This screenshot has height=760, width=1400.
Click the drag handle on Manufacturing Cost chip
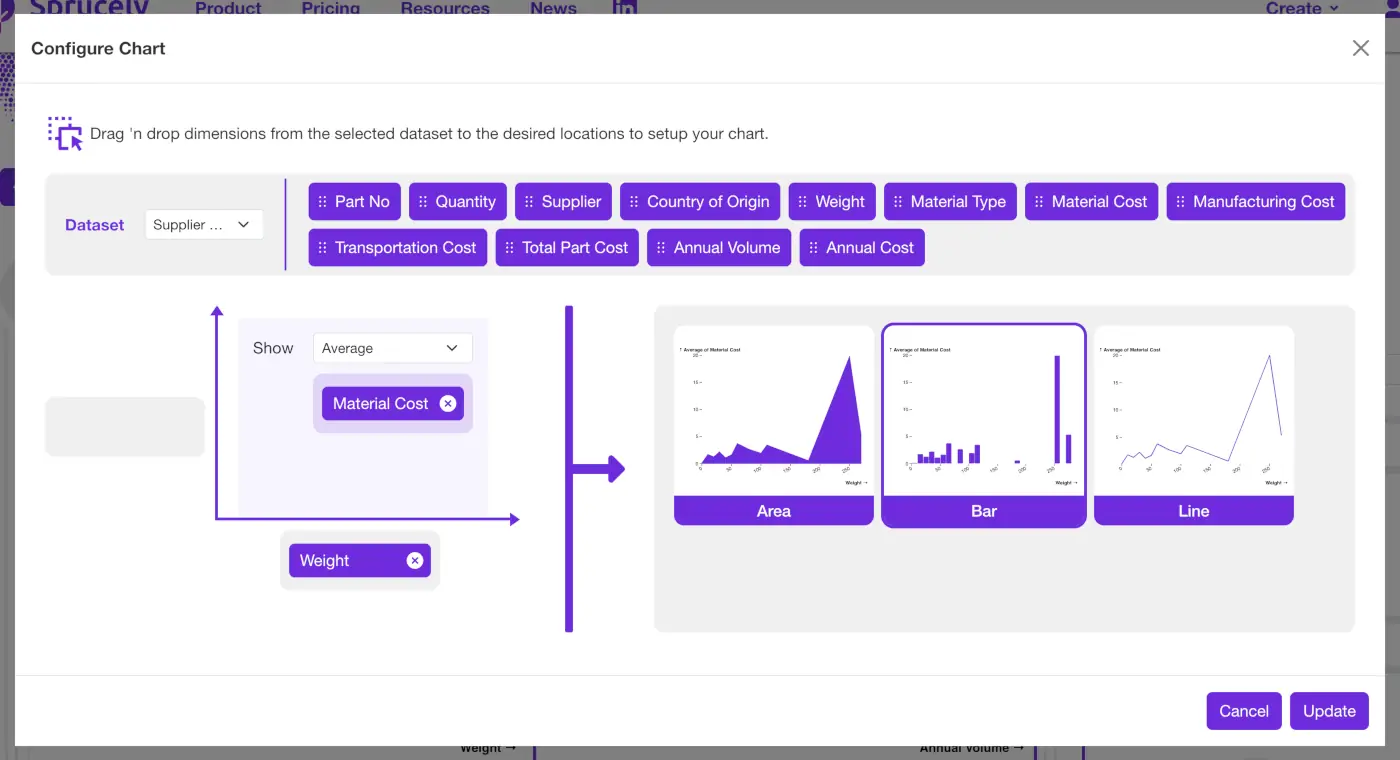pyautogui.click(x=1182, y=201)
